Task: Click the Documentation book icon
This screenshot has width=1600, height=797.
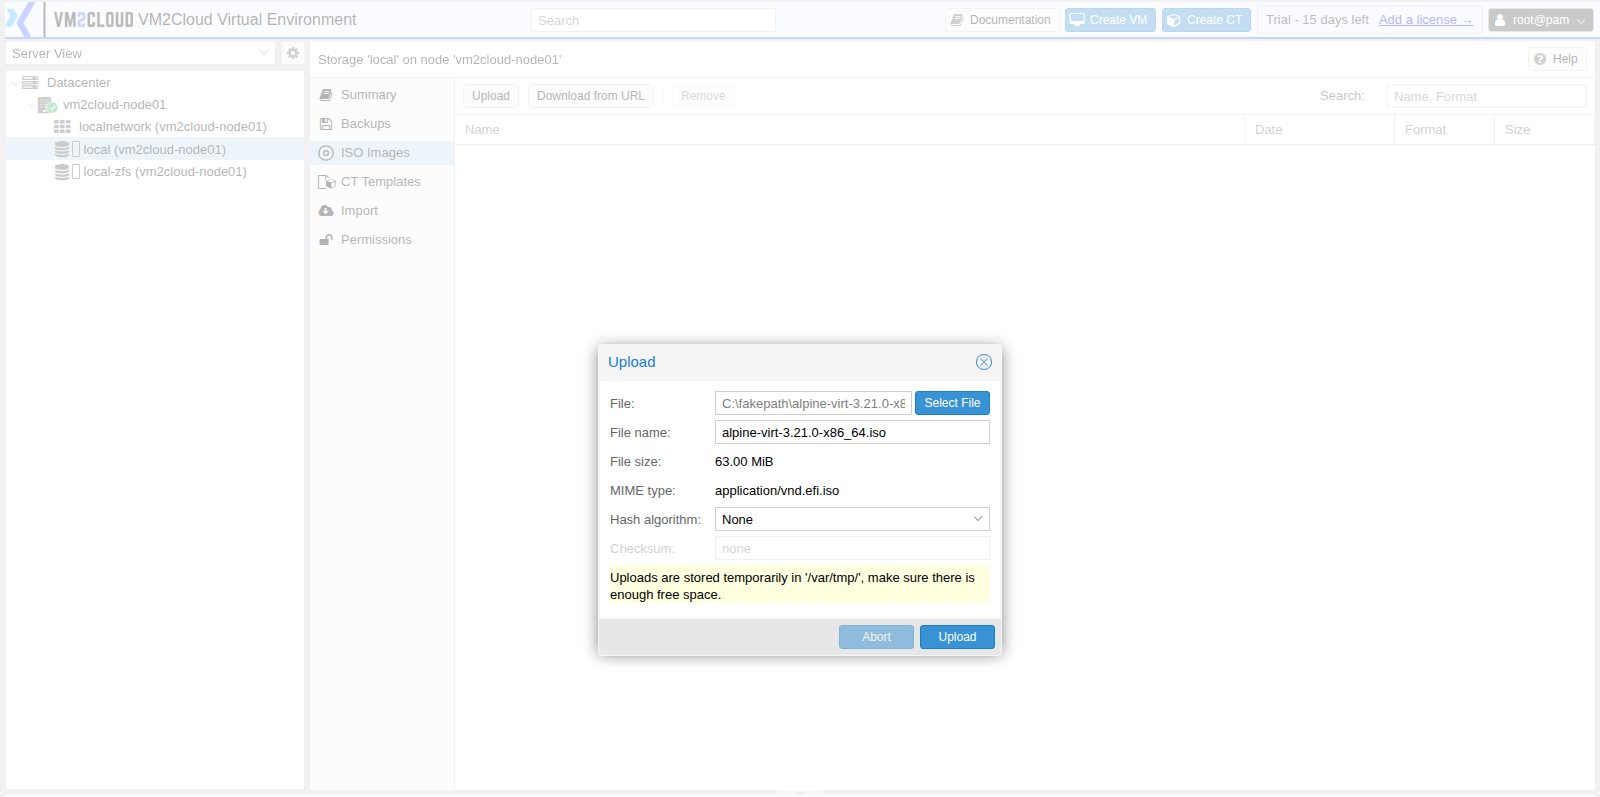Action: click(x=957, y=20)
